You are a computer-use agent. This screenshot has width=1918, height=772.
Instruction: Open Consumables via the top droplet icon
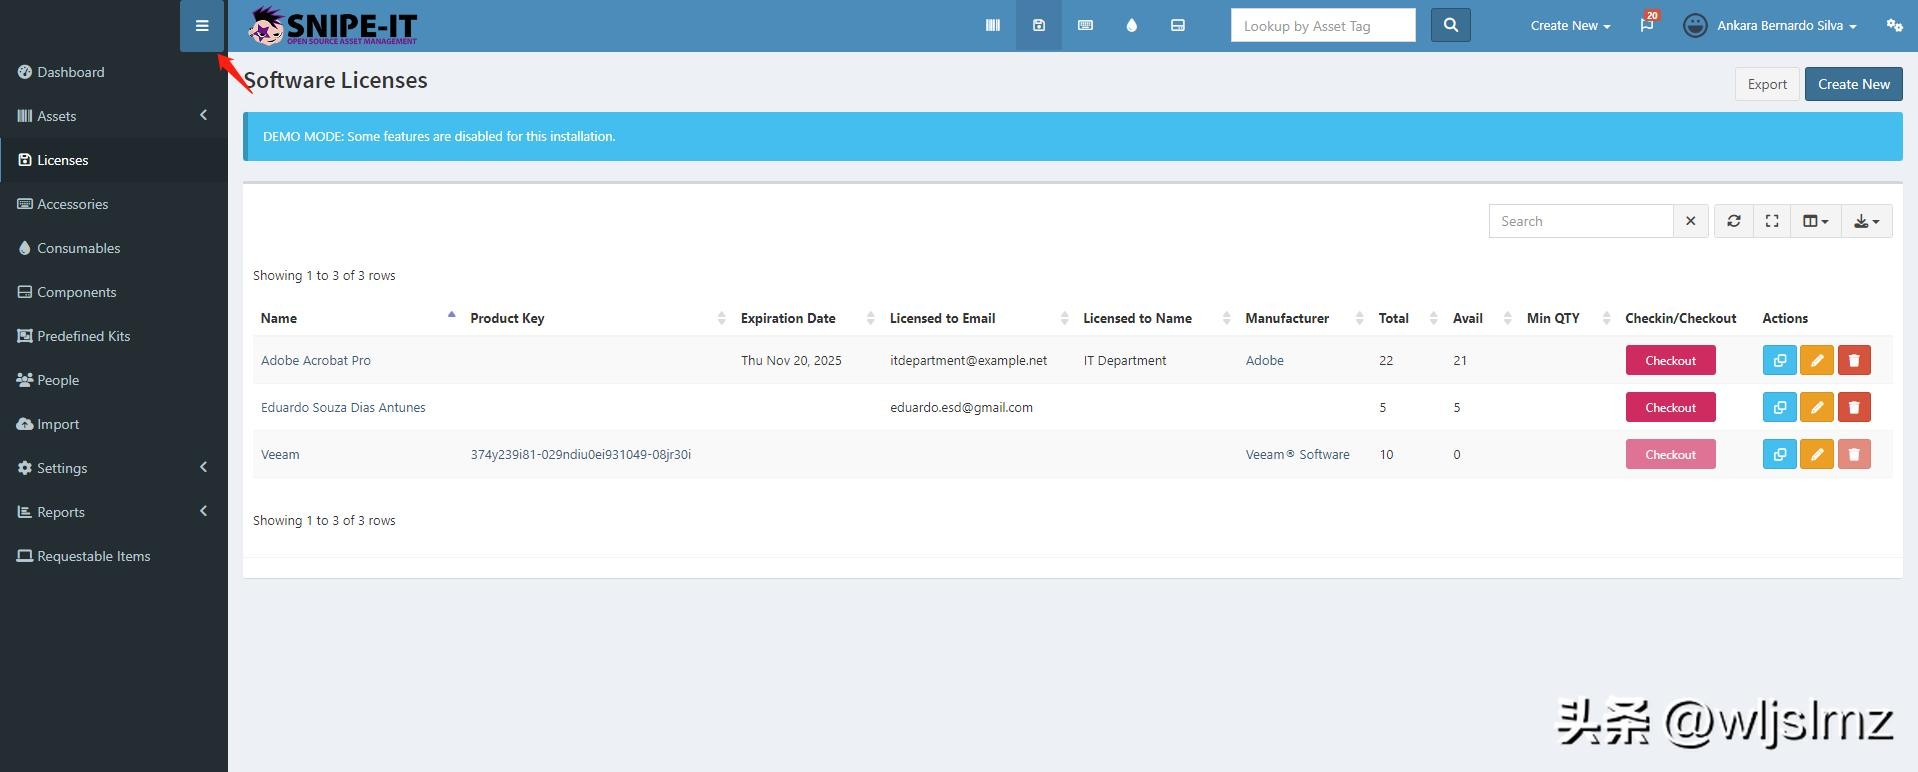point(1131,26)
